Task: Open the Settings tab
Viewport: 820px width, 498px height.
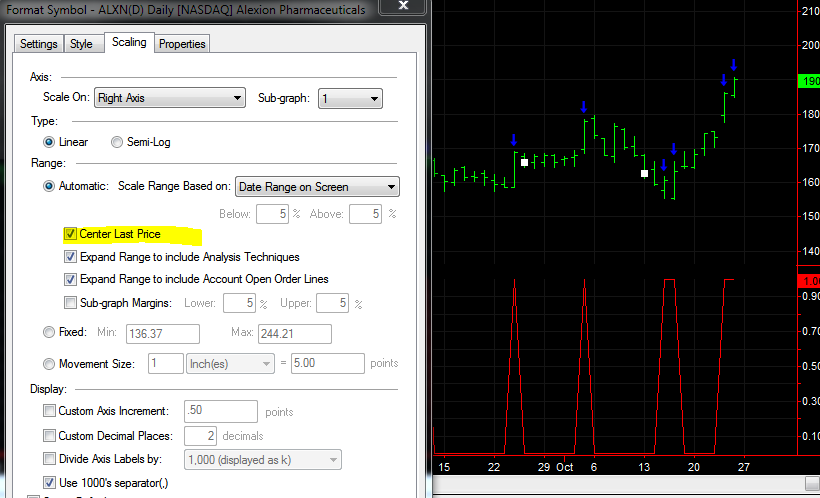Action: pyautogui.click(x=39, y=44)
